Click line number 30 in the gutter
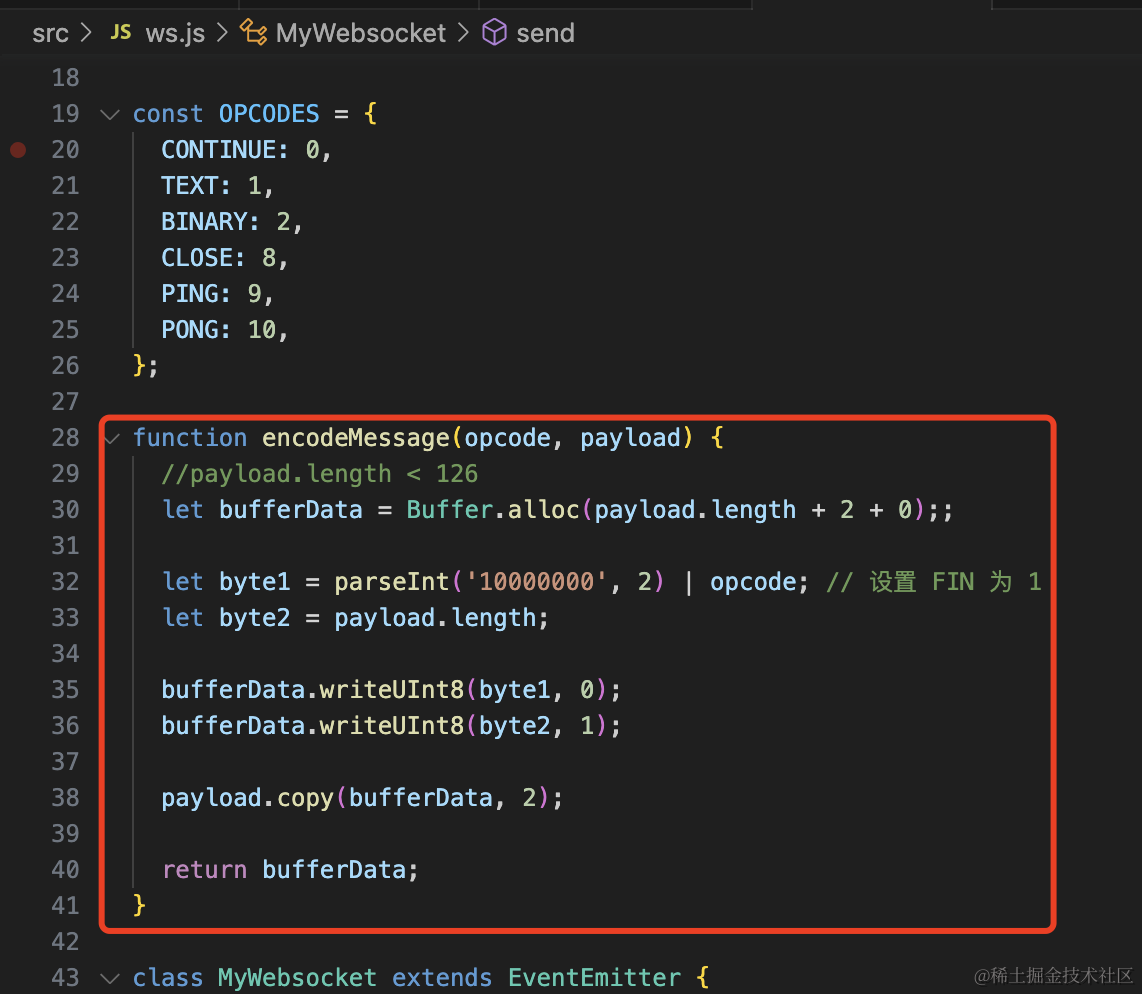 coord(65,510)
